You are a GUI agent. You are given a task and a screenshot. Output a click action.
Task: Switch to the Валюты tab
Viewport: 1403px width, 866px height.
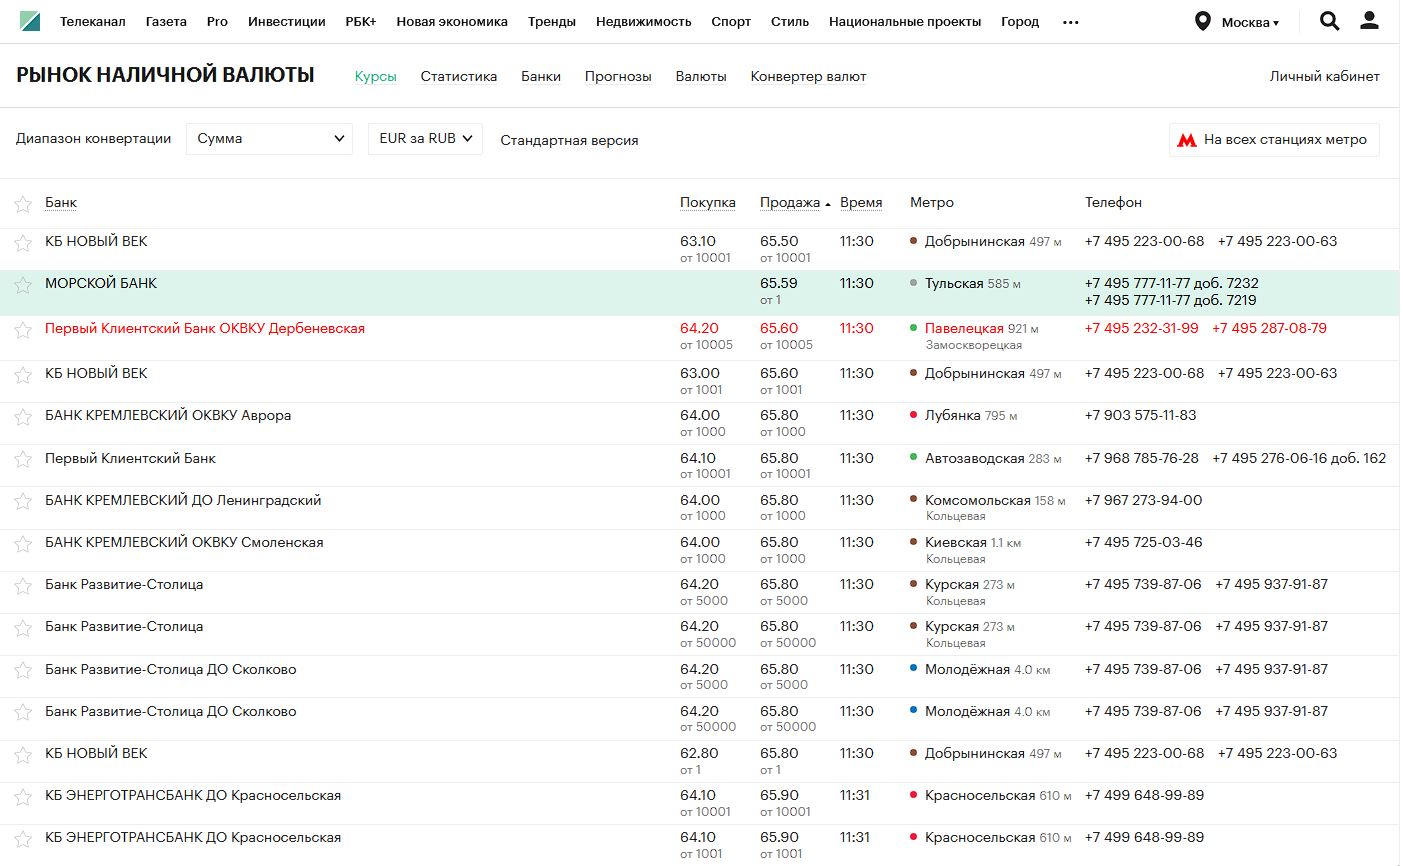pos(701,77)
